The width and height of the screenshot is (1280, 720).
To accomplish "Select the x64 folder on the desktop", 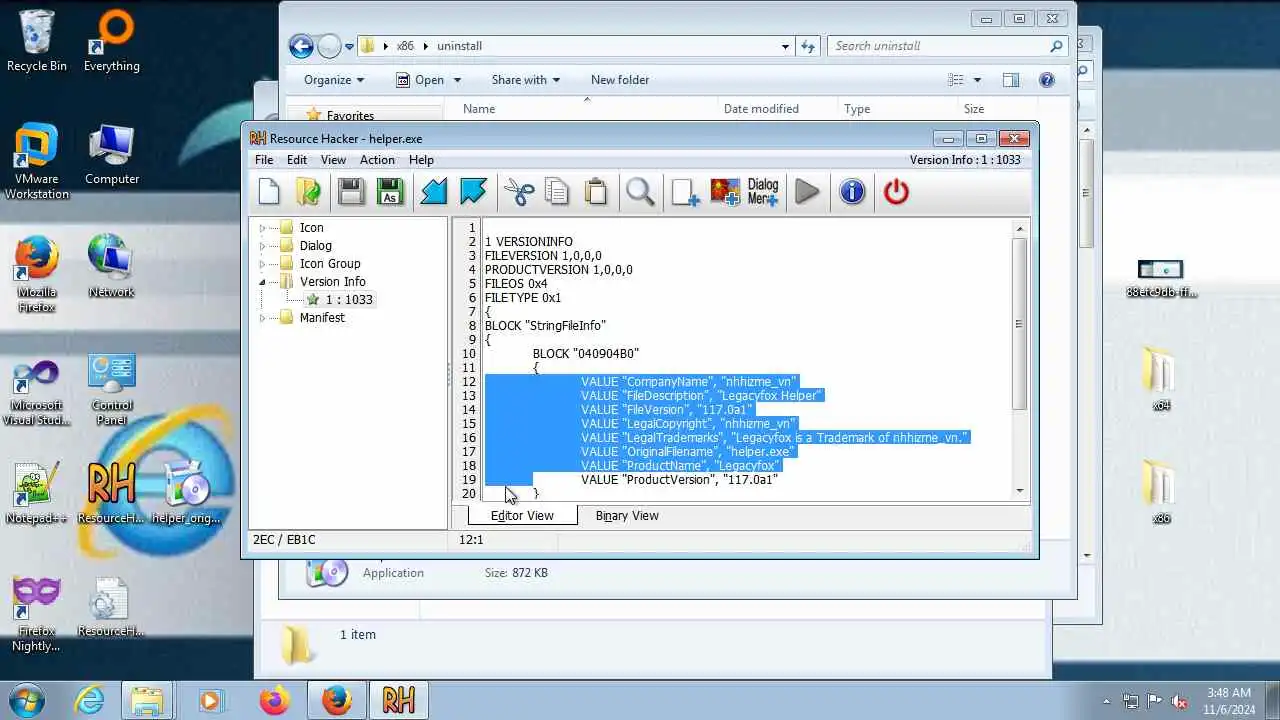I will (x=1161, y=380).
